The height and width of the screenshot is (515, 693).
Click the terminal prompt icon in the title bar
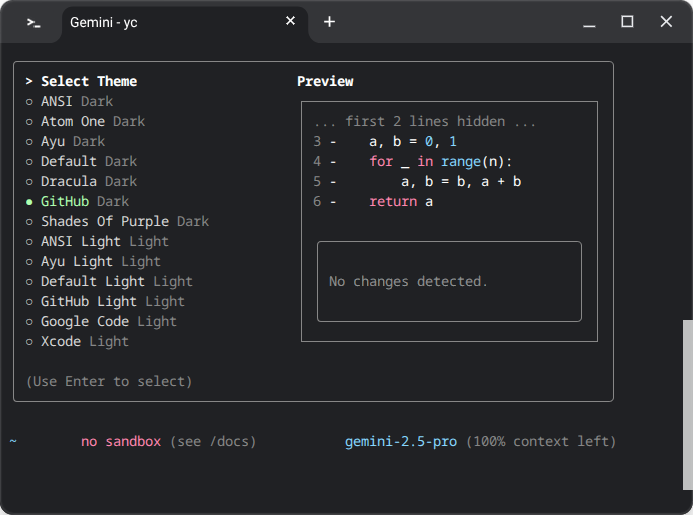coord(34,22)
